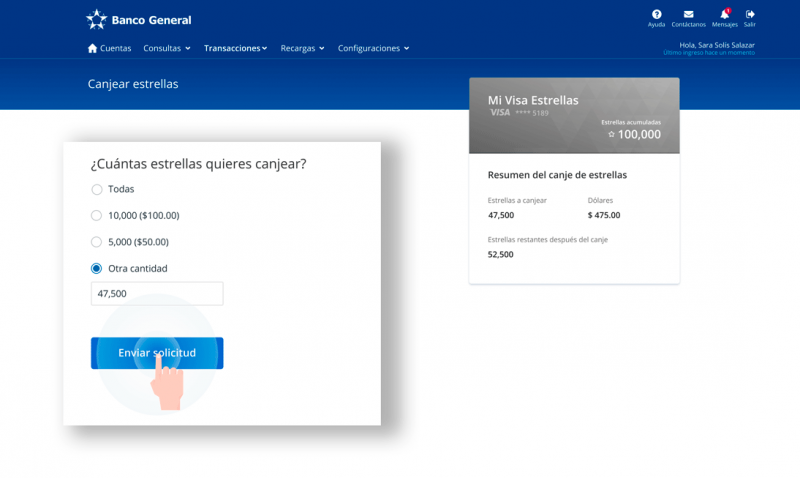The height and width of the screenshot is (478, 800).
Task: Click the star icon beside 100,000
Action: click(x=611, y=134)
